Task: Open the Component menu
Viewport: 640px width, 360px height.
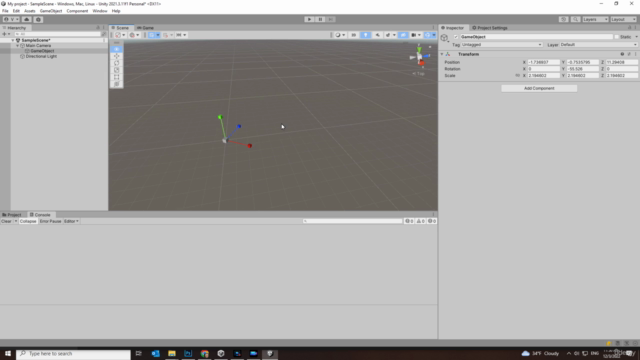Action: pyautogui.click(x=77, y=11)
